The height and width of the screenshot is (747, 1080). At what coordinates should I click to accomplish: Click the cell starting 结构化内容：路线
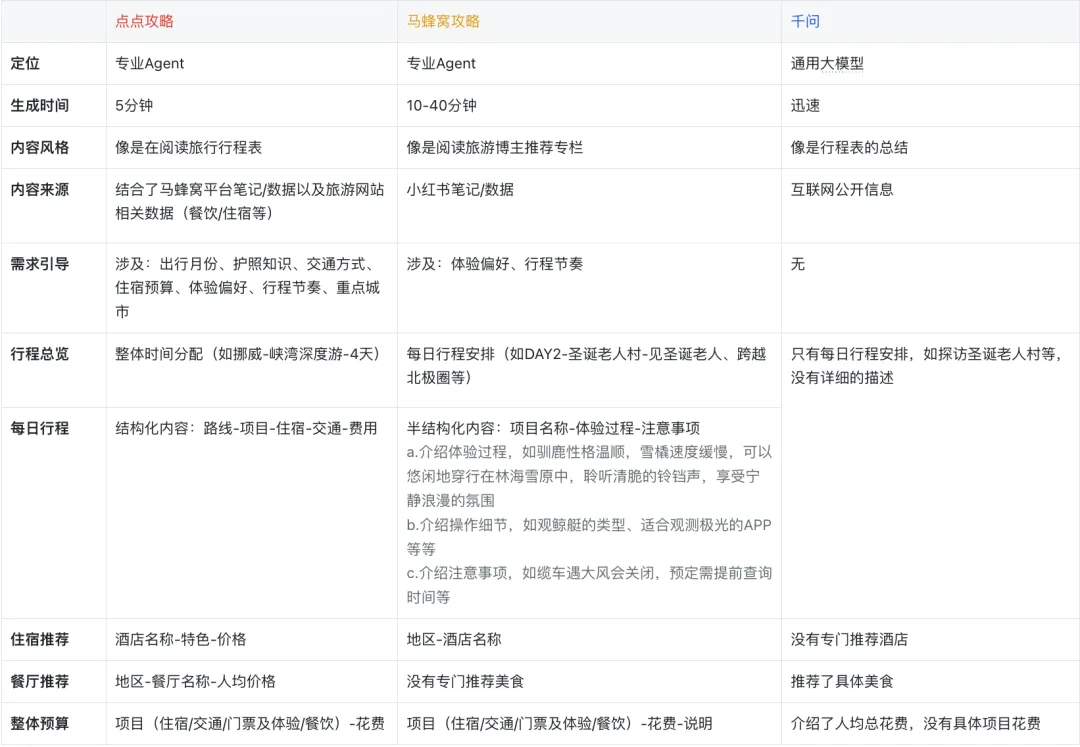pos(246,428)
